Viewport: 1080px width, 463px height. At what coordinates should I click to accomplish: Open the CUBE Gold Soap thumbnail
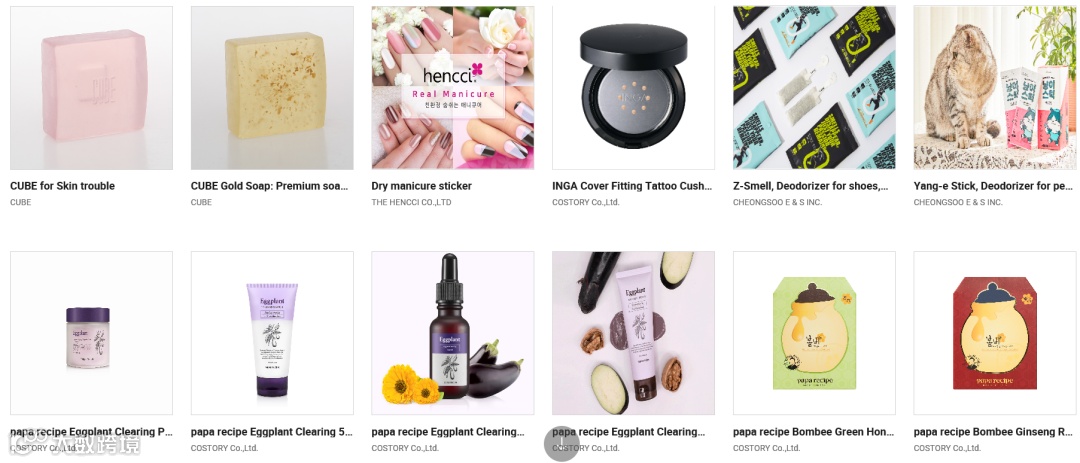point(272,88)
